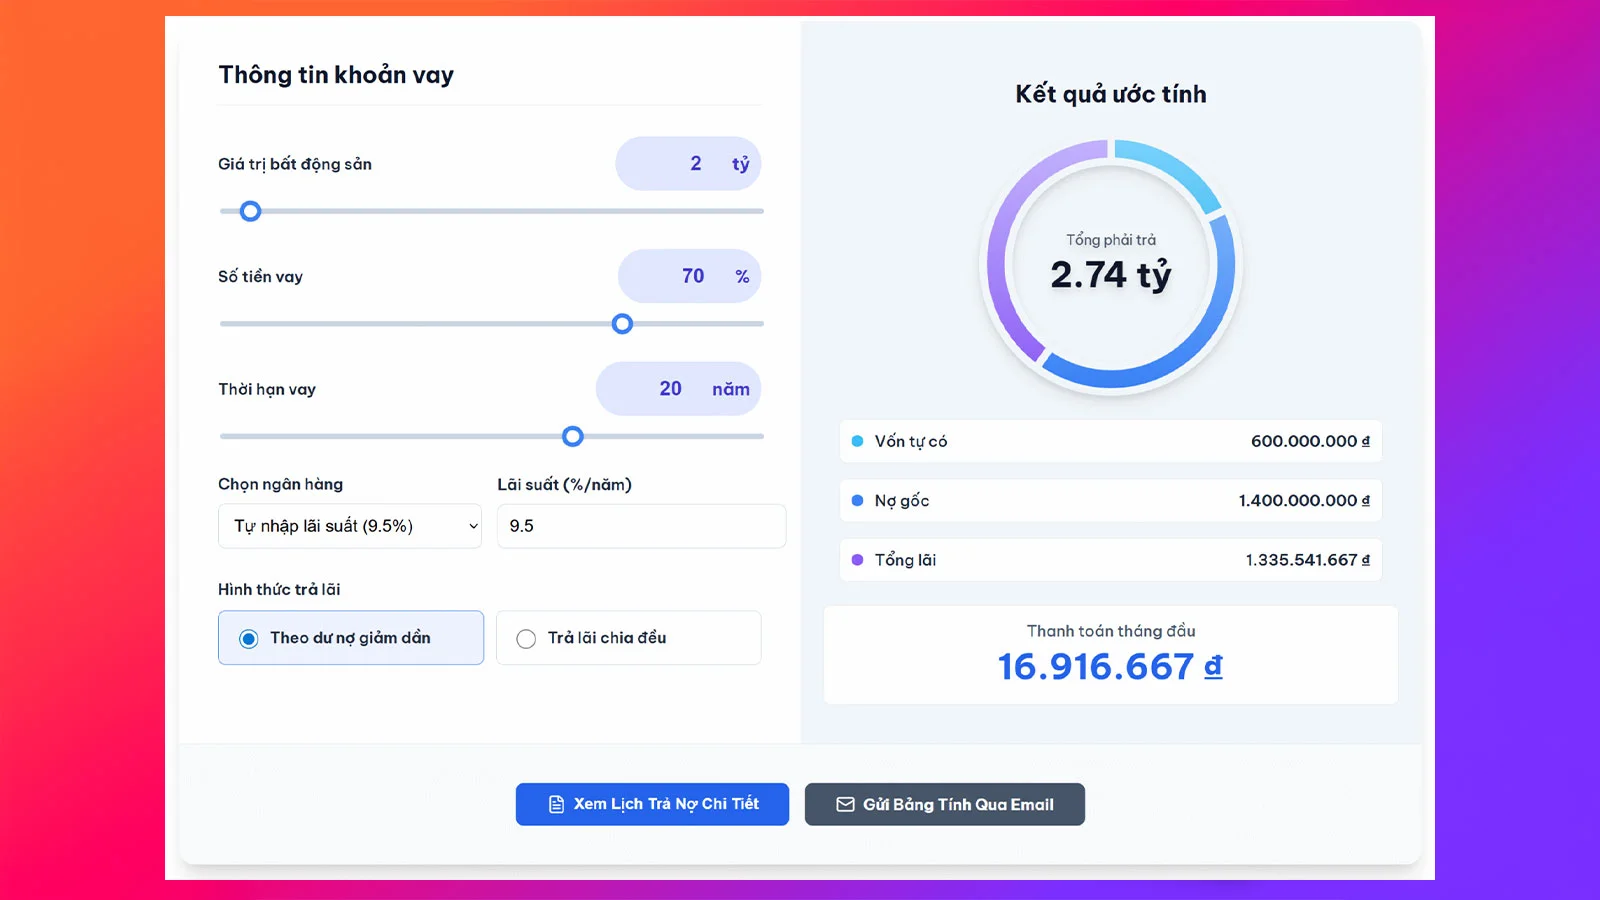The width and height of the screenshot is (1600, 900).
Task: Open the Chọn ngân hàng dropdown
Action: pos(349,526)
